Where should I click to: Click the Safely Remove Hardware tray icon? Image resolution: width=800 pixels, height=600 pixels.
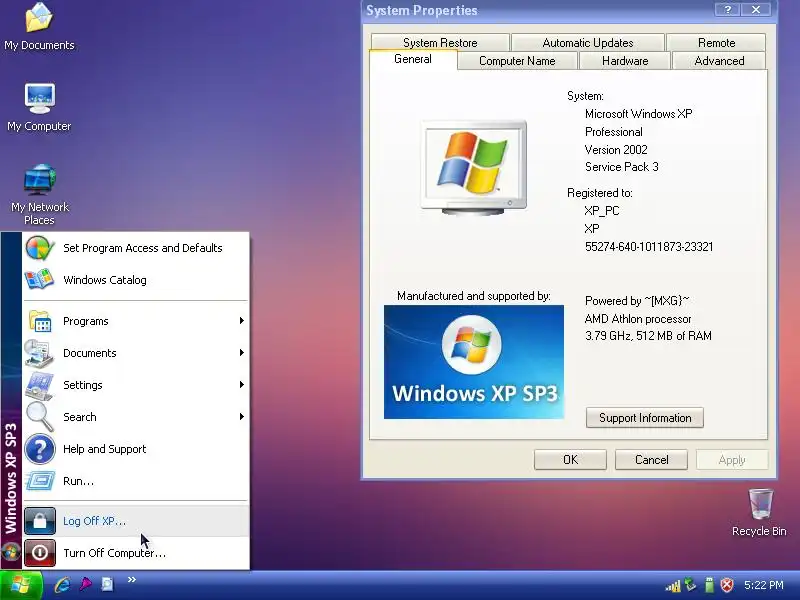click(x=690, y=584)
